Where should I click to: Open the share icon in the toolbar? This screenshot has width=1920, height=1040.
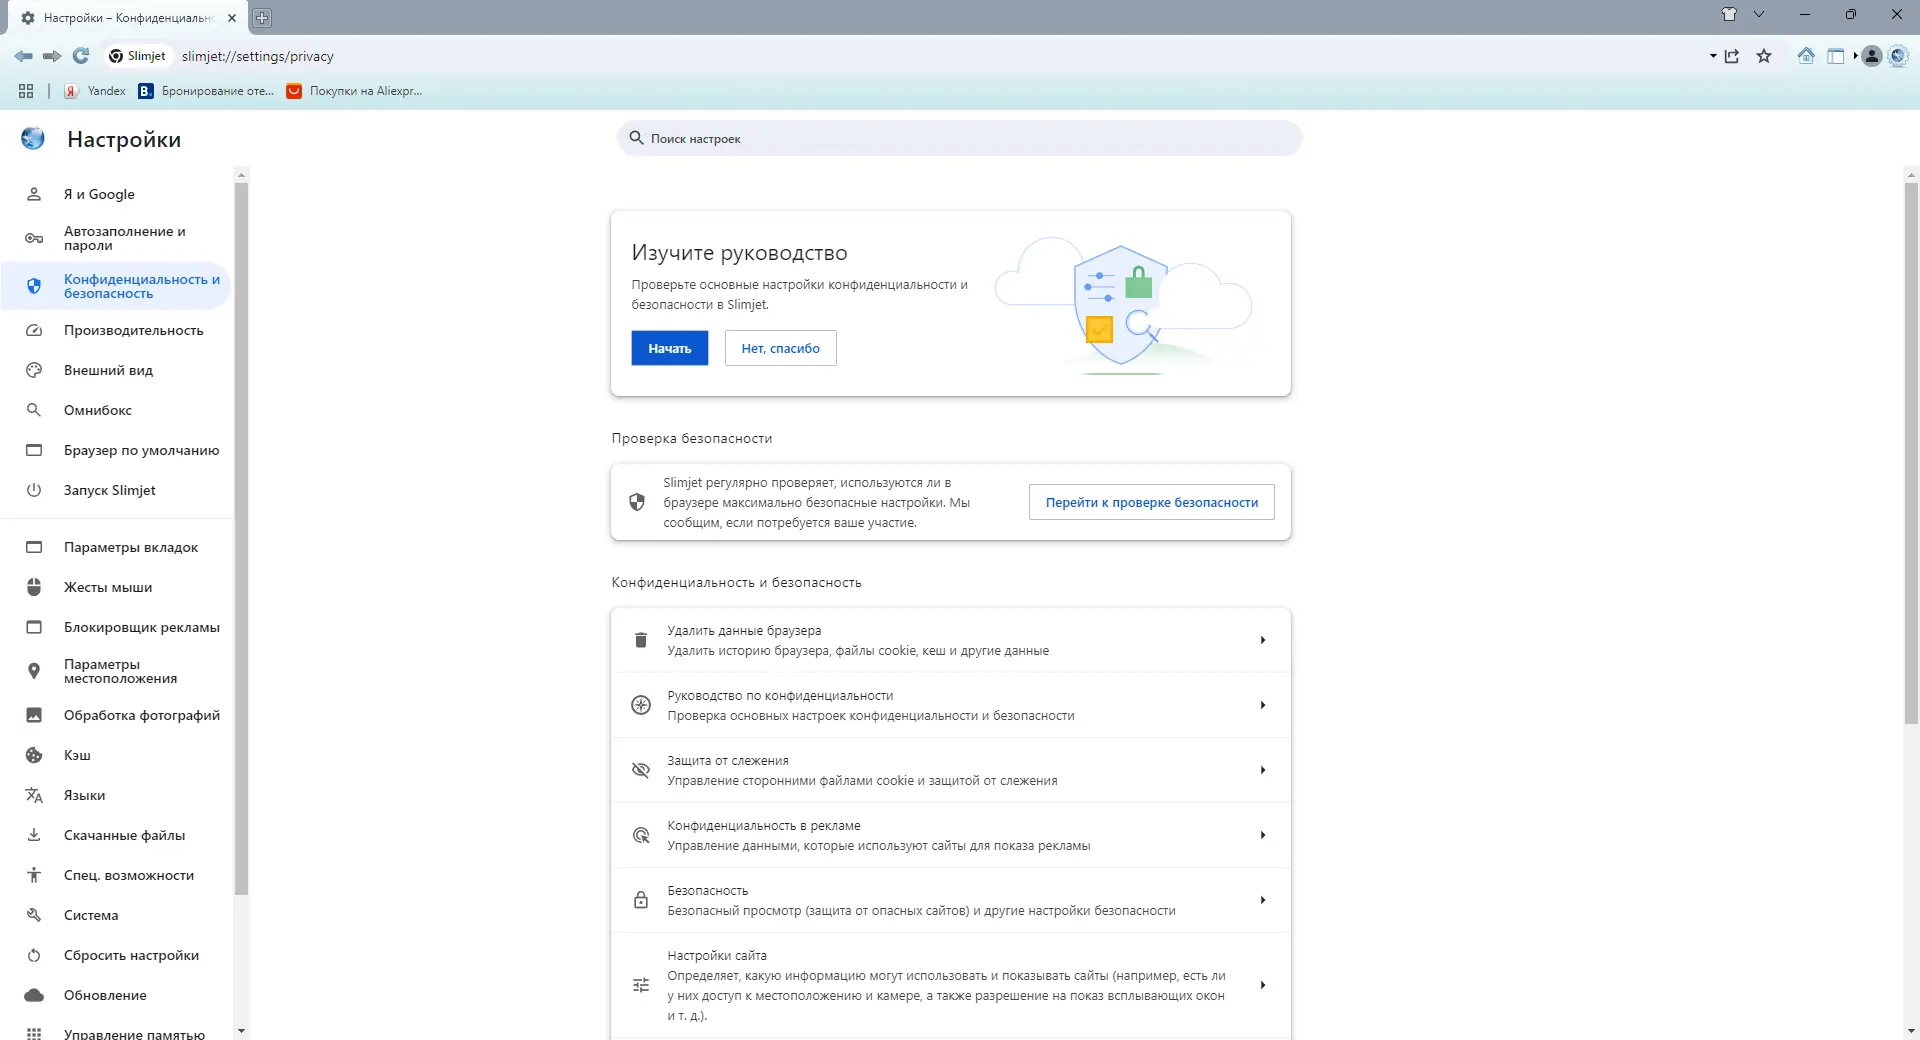[1733, 56]
